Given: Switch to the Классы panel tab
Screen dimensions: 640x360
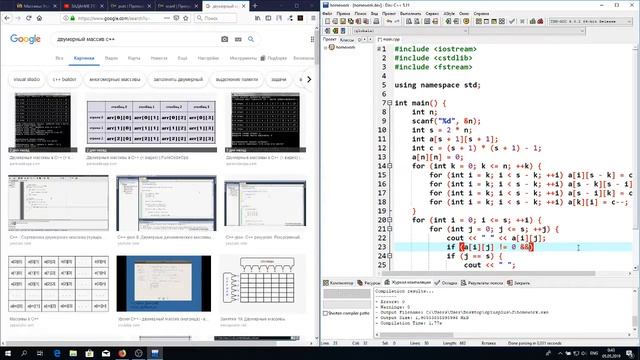Looking at the screenshot, I should 347,40.
